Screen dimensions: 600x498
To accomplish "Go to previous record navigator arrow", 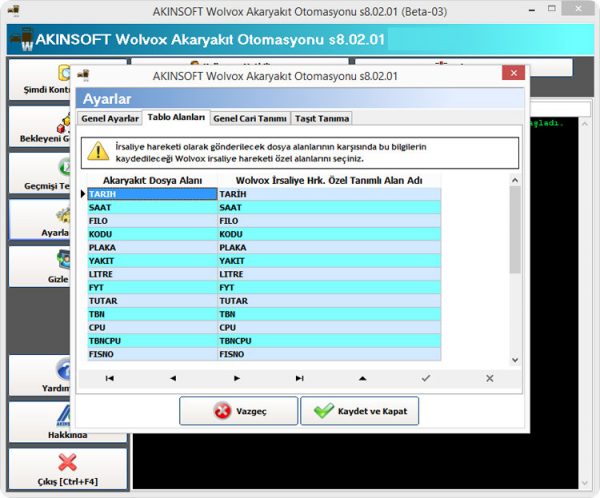I will point(173,378).
